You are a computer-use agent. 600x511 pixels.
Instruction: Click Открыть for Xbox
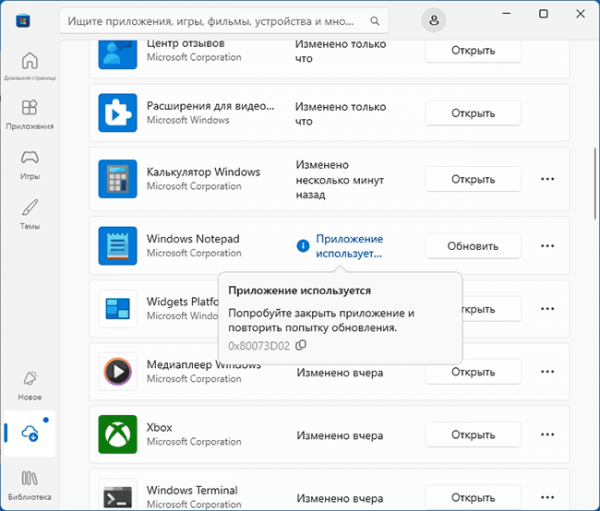click(473, 434)
